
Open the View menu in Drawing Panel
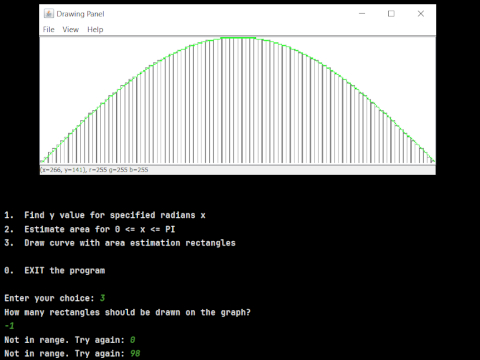click(x=71, y=29)
